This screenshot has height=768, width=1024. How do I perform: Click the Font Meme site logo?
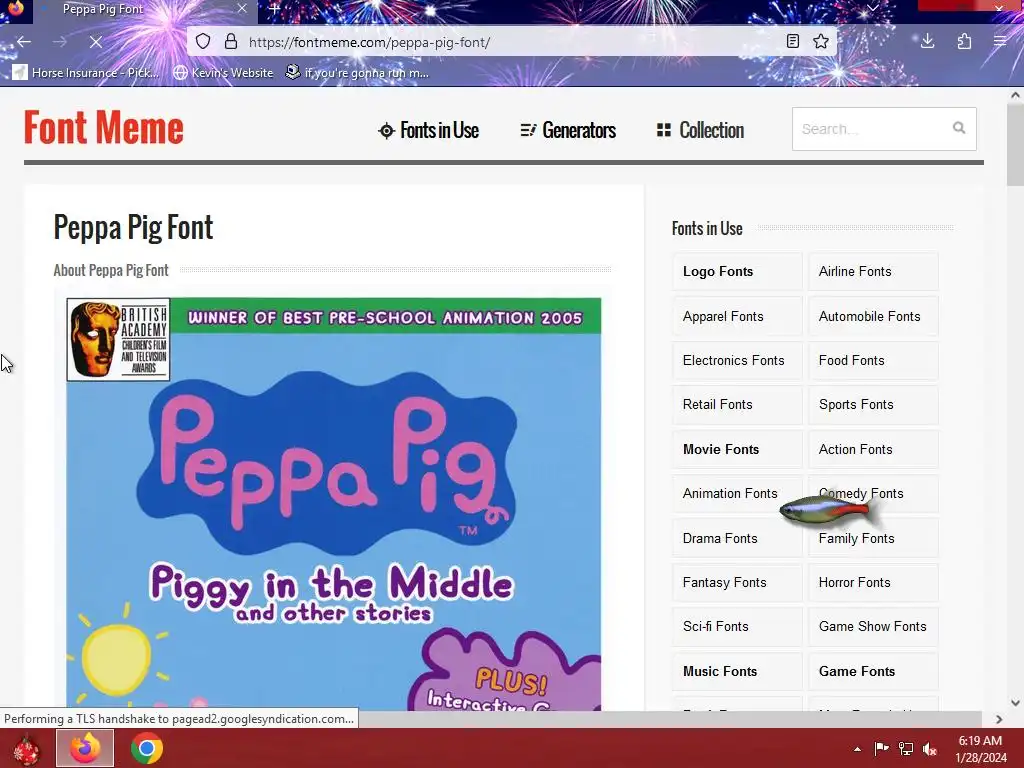coord(104,128)
